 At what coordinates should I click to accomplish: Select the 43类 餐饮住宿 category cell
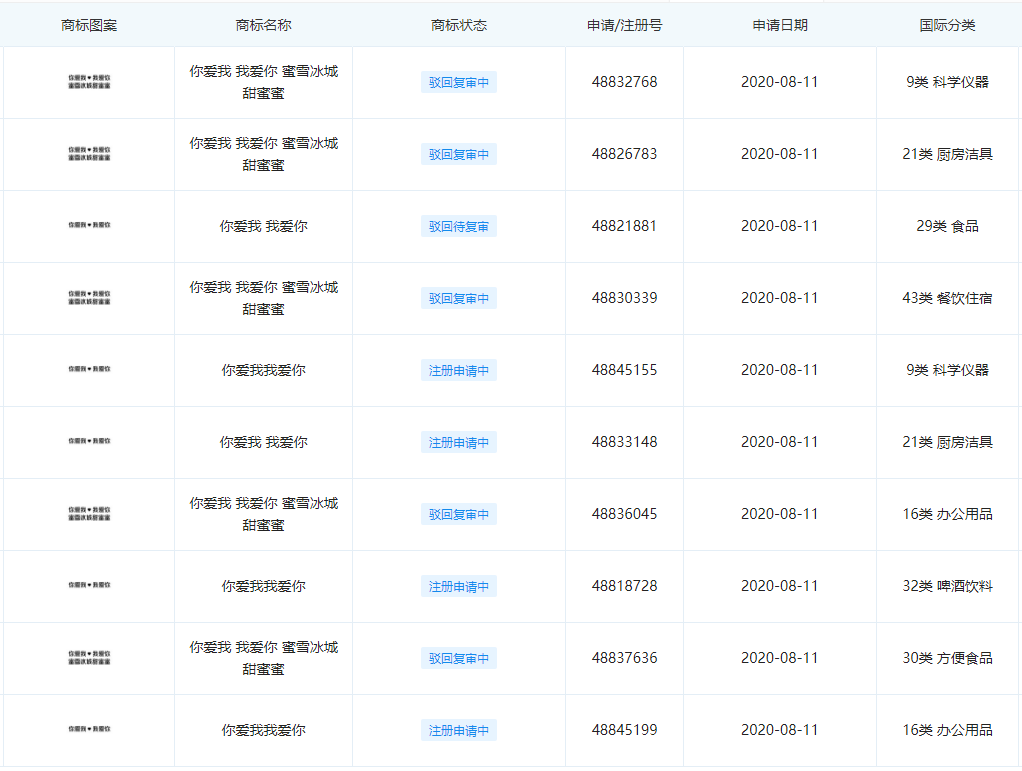(947, 298)
